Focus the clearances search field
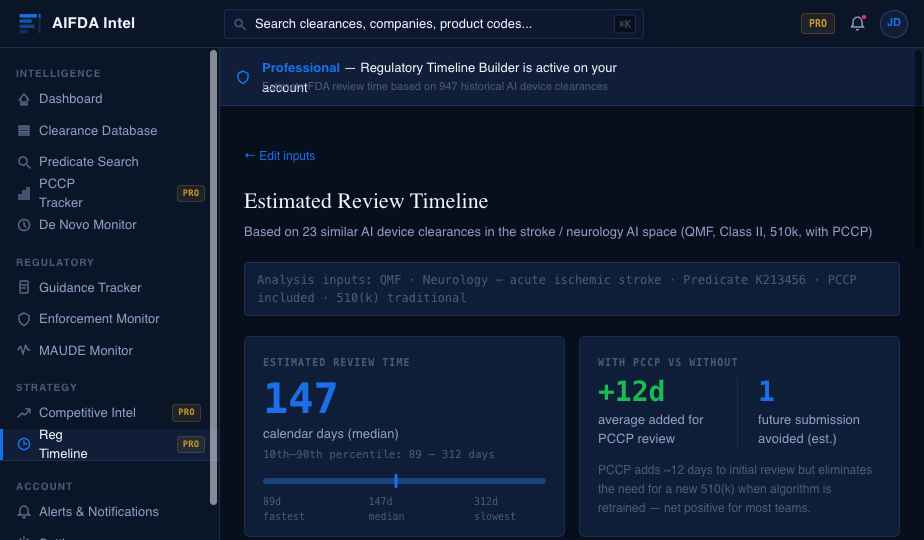The width and height of the screenshot is (924, 540). [433, 24]
